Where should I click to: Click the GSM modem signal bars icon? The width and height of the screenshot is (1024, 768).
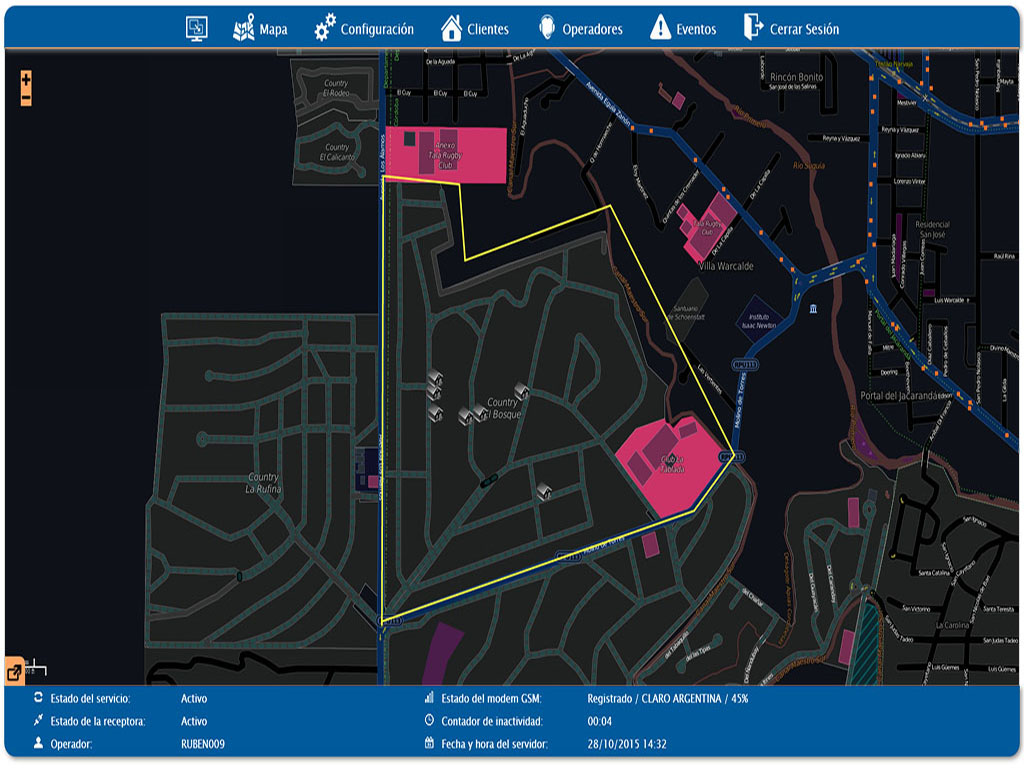429,698
